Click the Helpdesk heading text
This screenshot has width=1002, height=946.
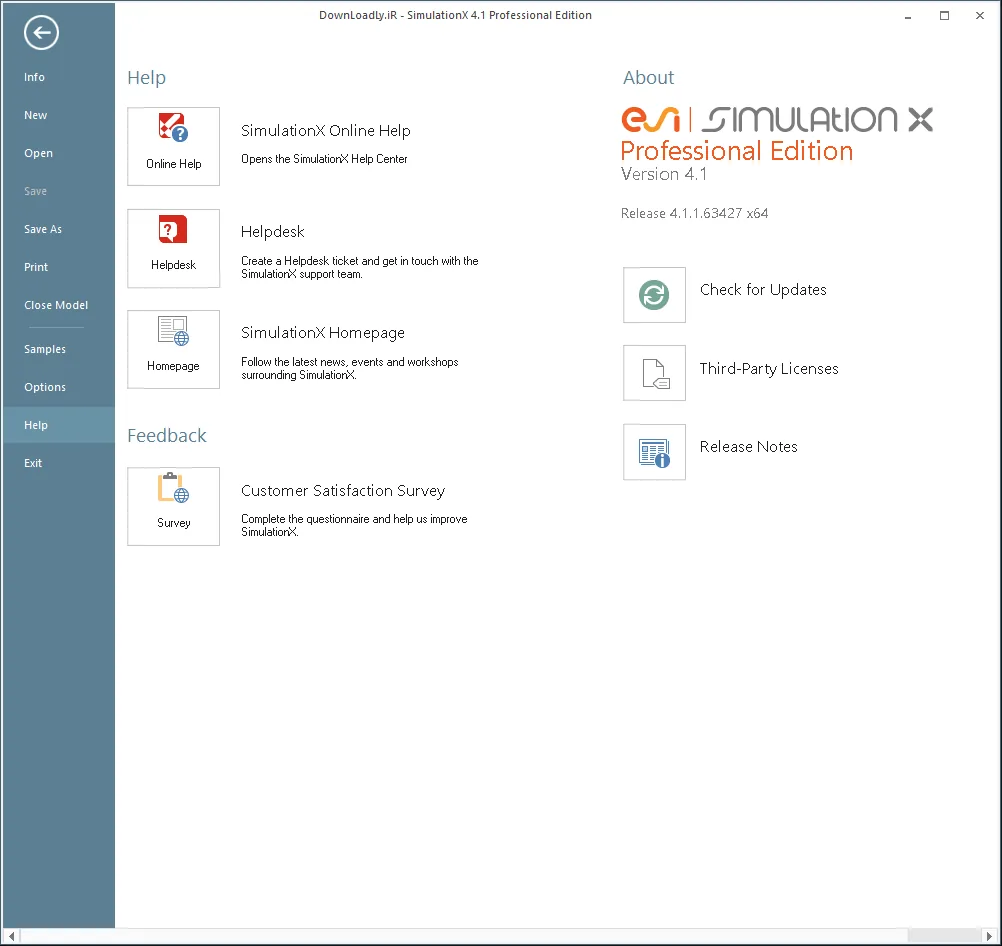(272, 231)
